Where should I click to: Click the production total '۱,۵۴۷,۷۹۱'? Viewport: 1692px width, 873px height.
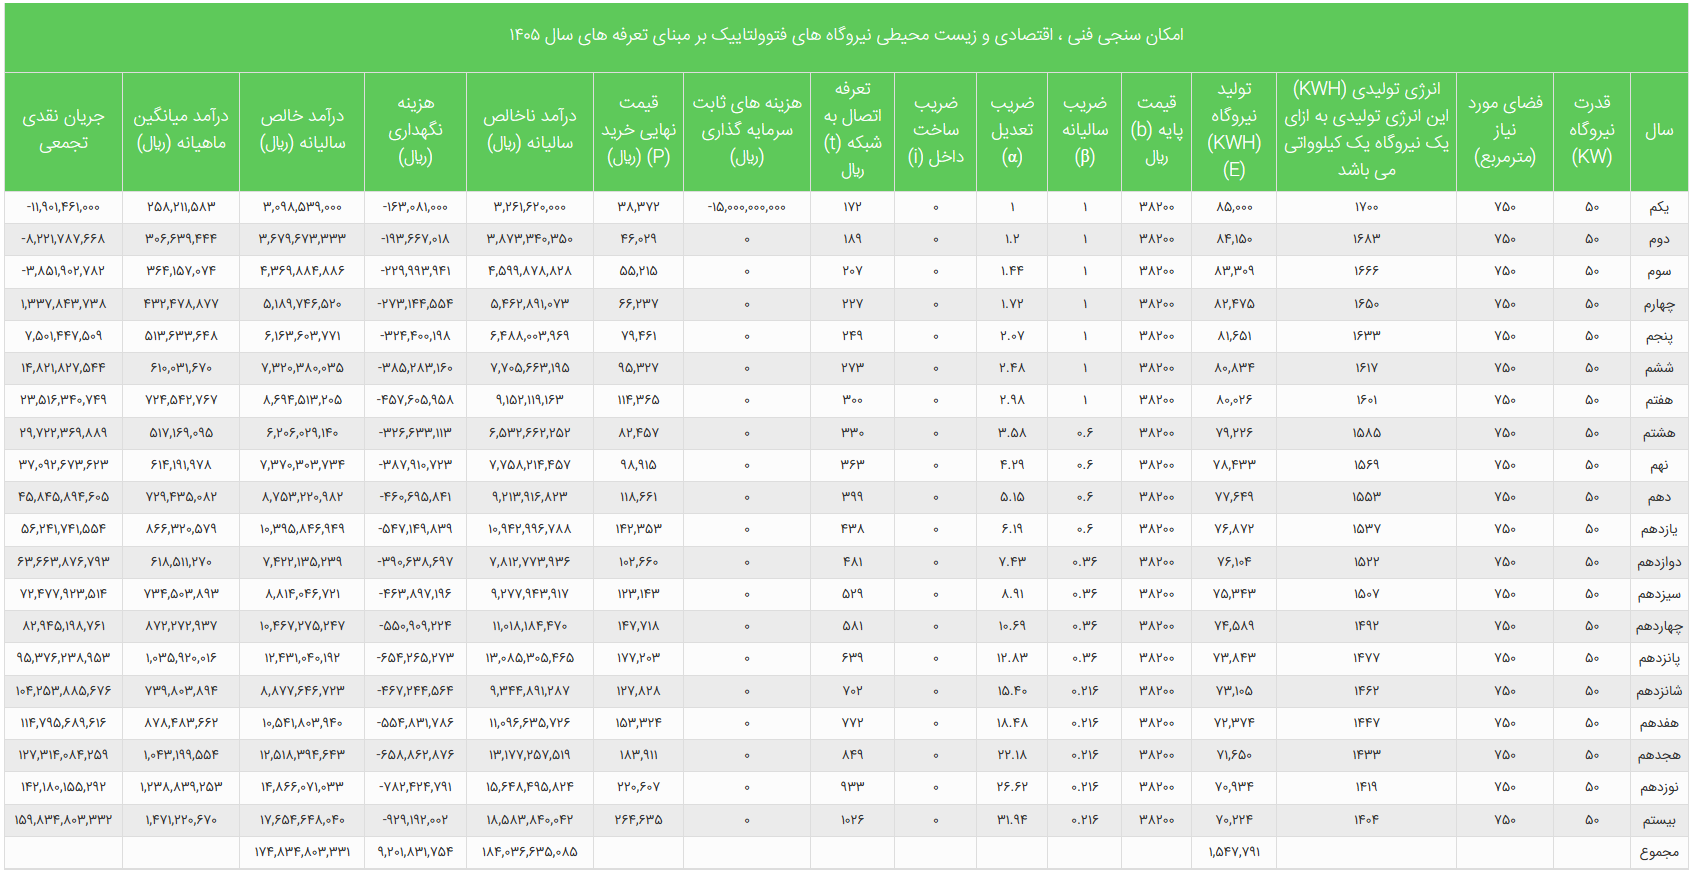[1234, 852]
